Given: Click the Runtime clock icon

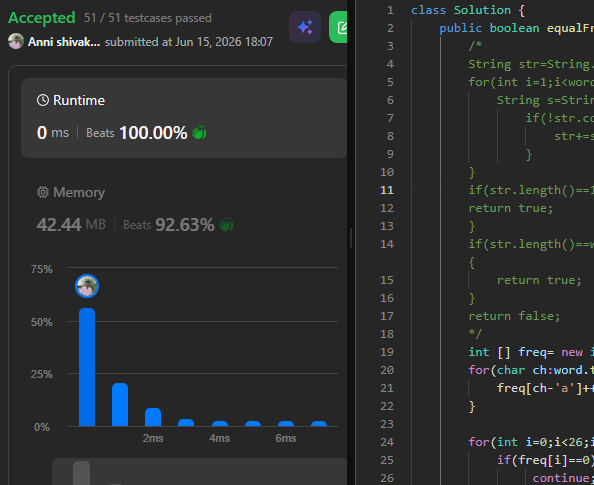Looking at the screenshot, I should click(43, 100).
